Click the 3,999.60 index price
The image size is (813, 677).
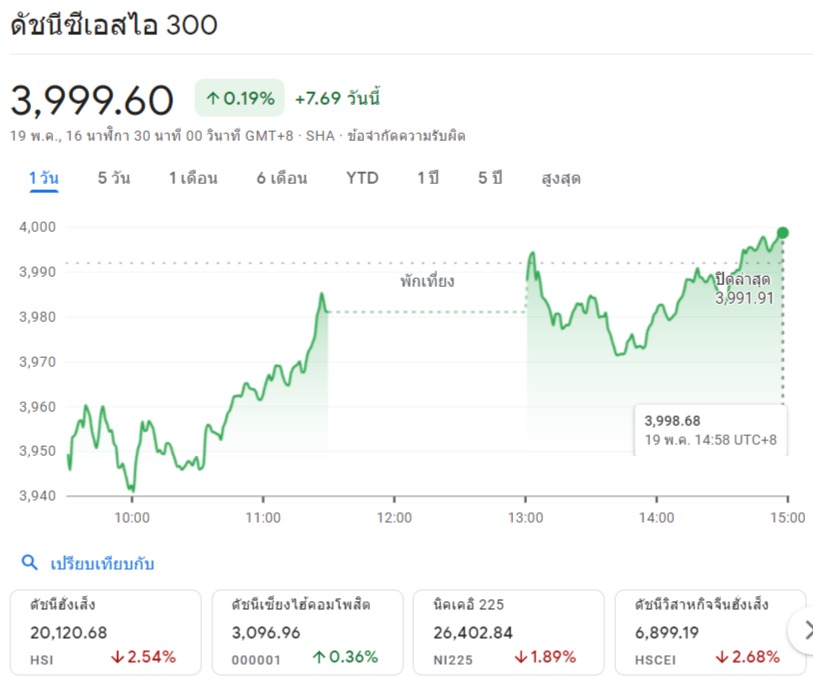point(92,99)
